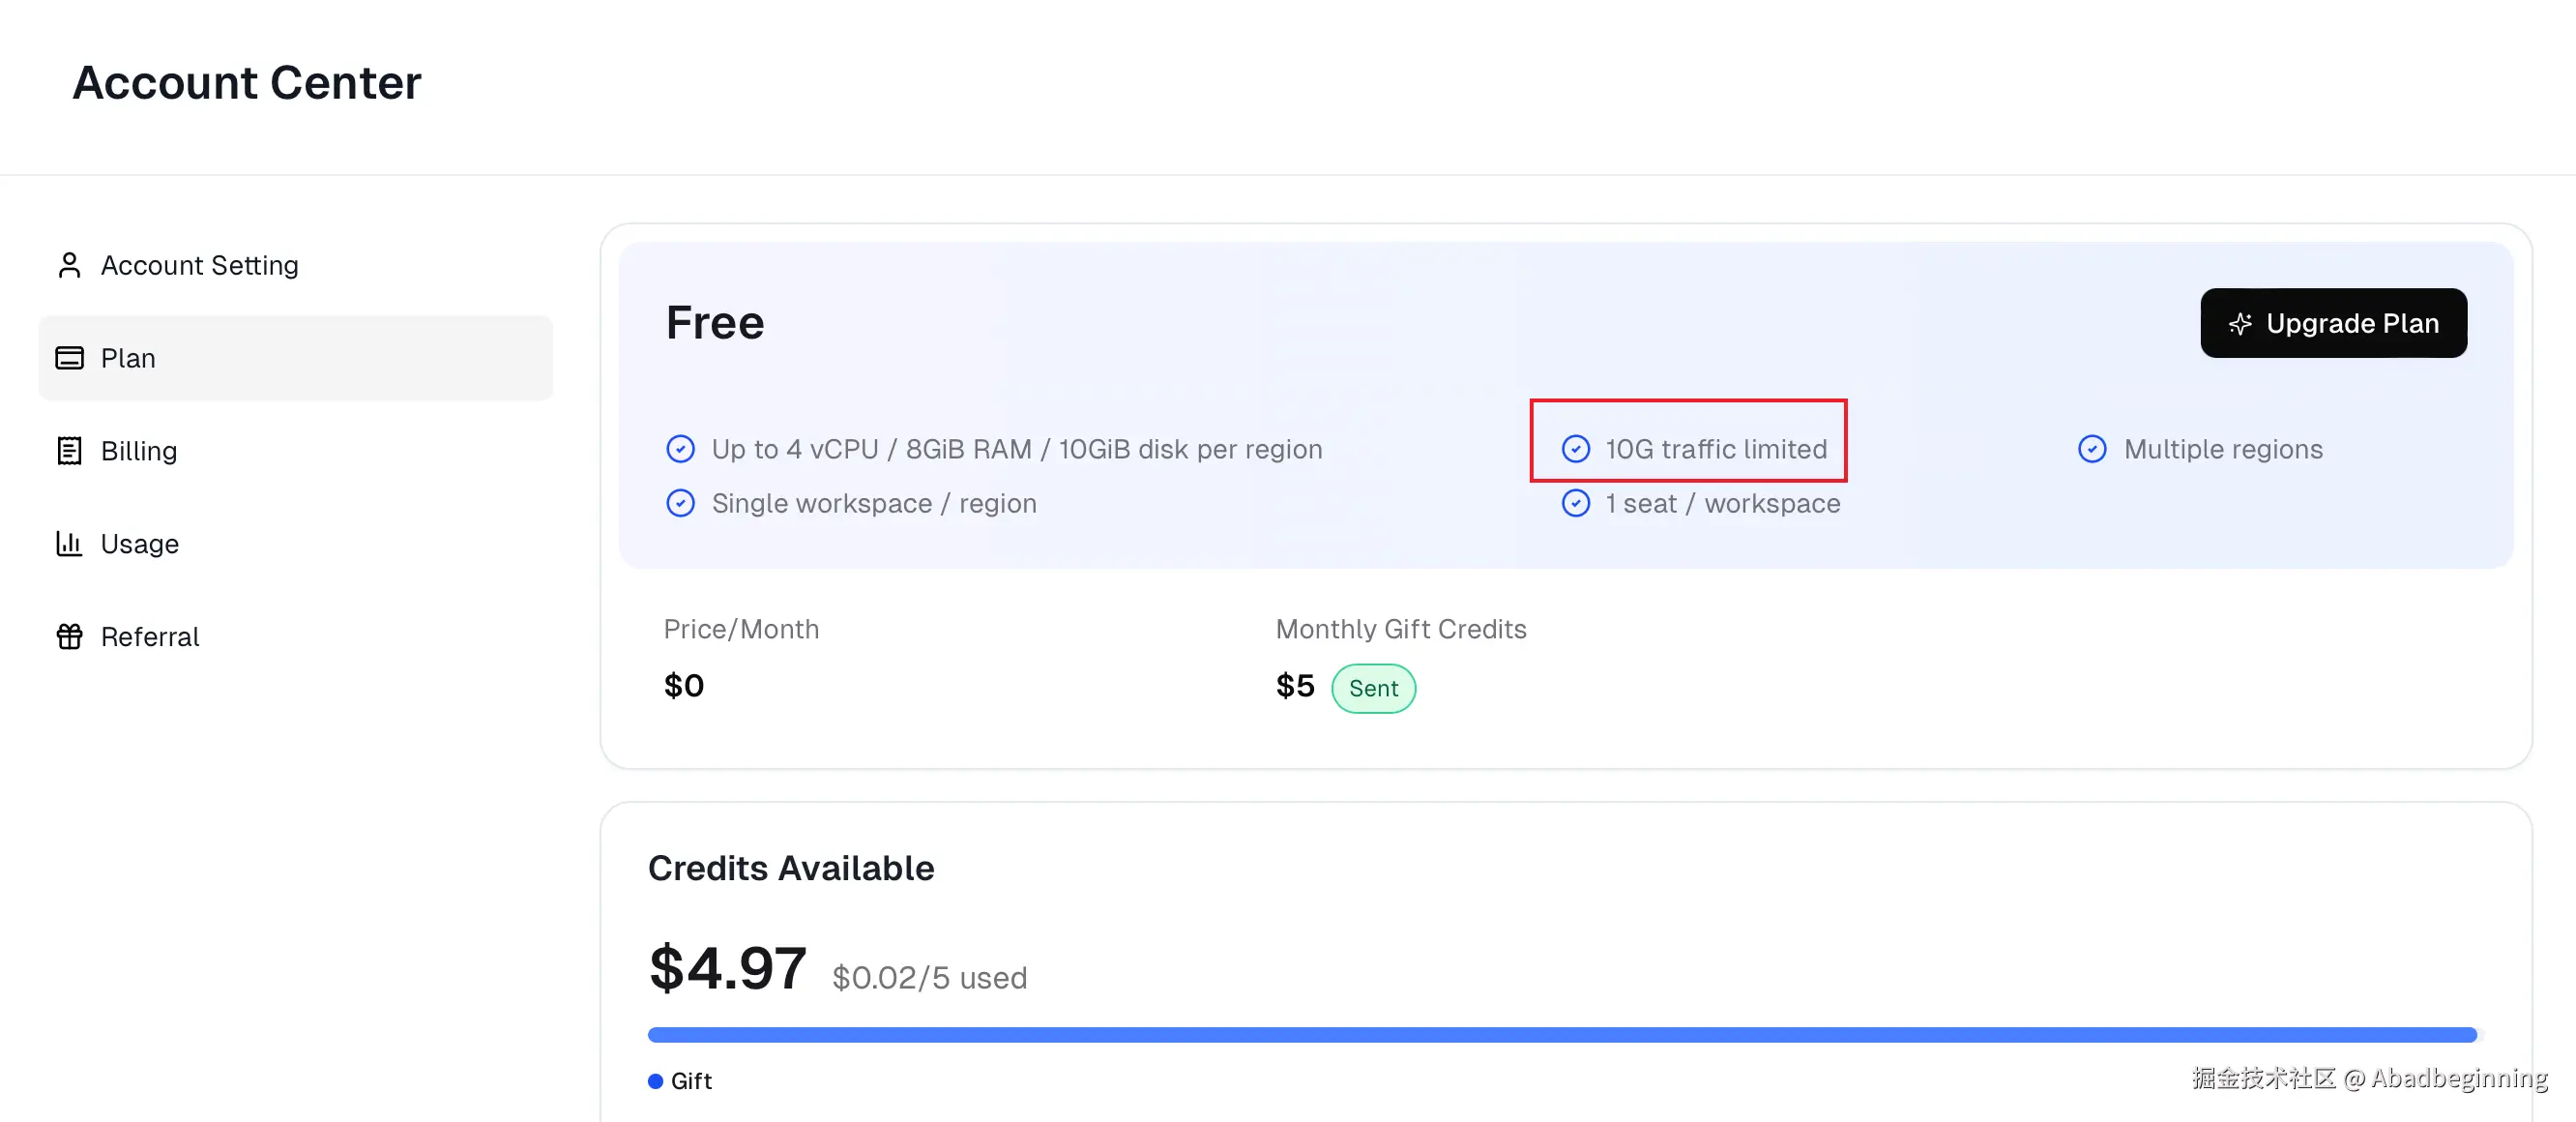Click check icon beside Multiple regions

coord(2092,449)
